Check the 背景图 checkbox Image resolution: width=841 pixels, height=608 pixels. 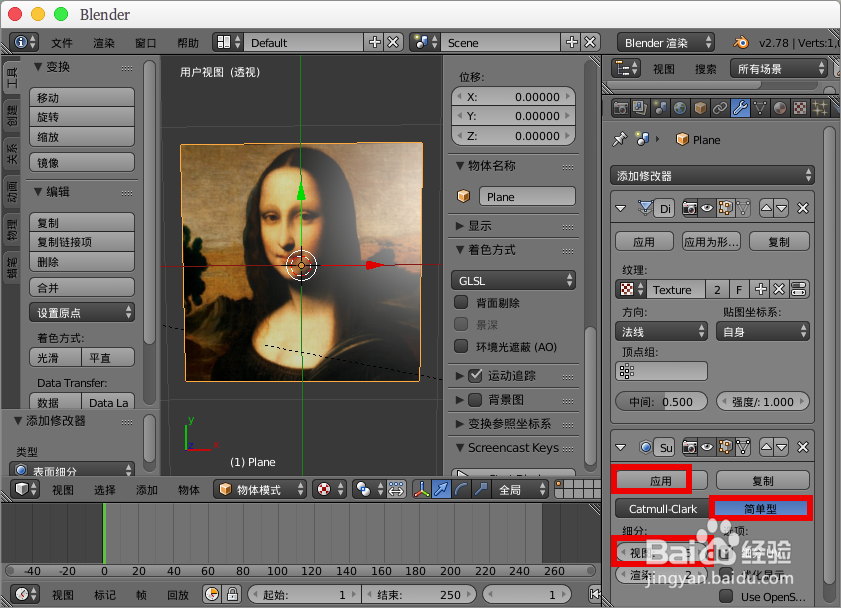[x=475, y=399]
